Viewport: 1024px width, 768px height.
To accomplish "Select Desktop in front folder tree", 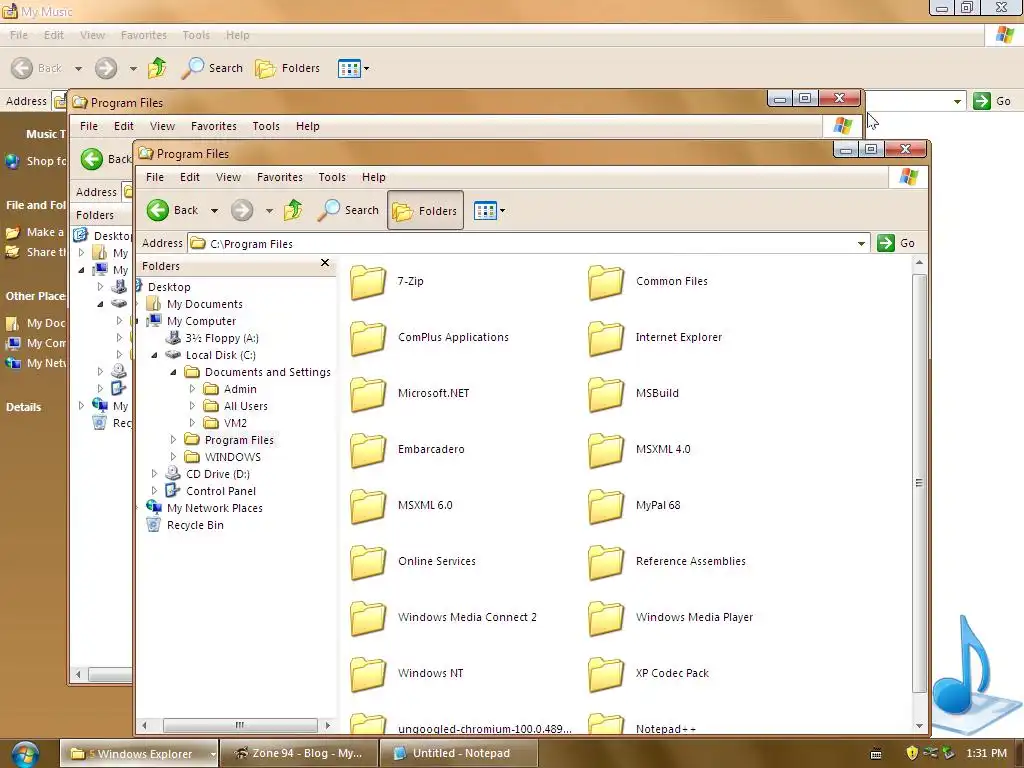I will point(169,287).
